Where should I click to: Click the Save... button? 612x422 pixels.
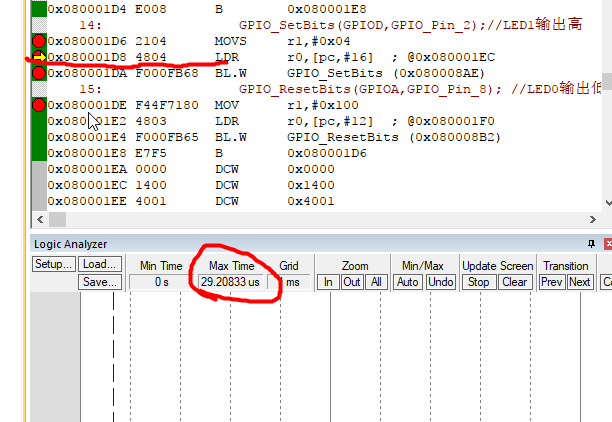(100, 282)
